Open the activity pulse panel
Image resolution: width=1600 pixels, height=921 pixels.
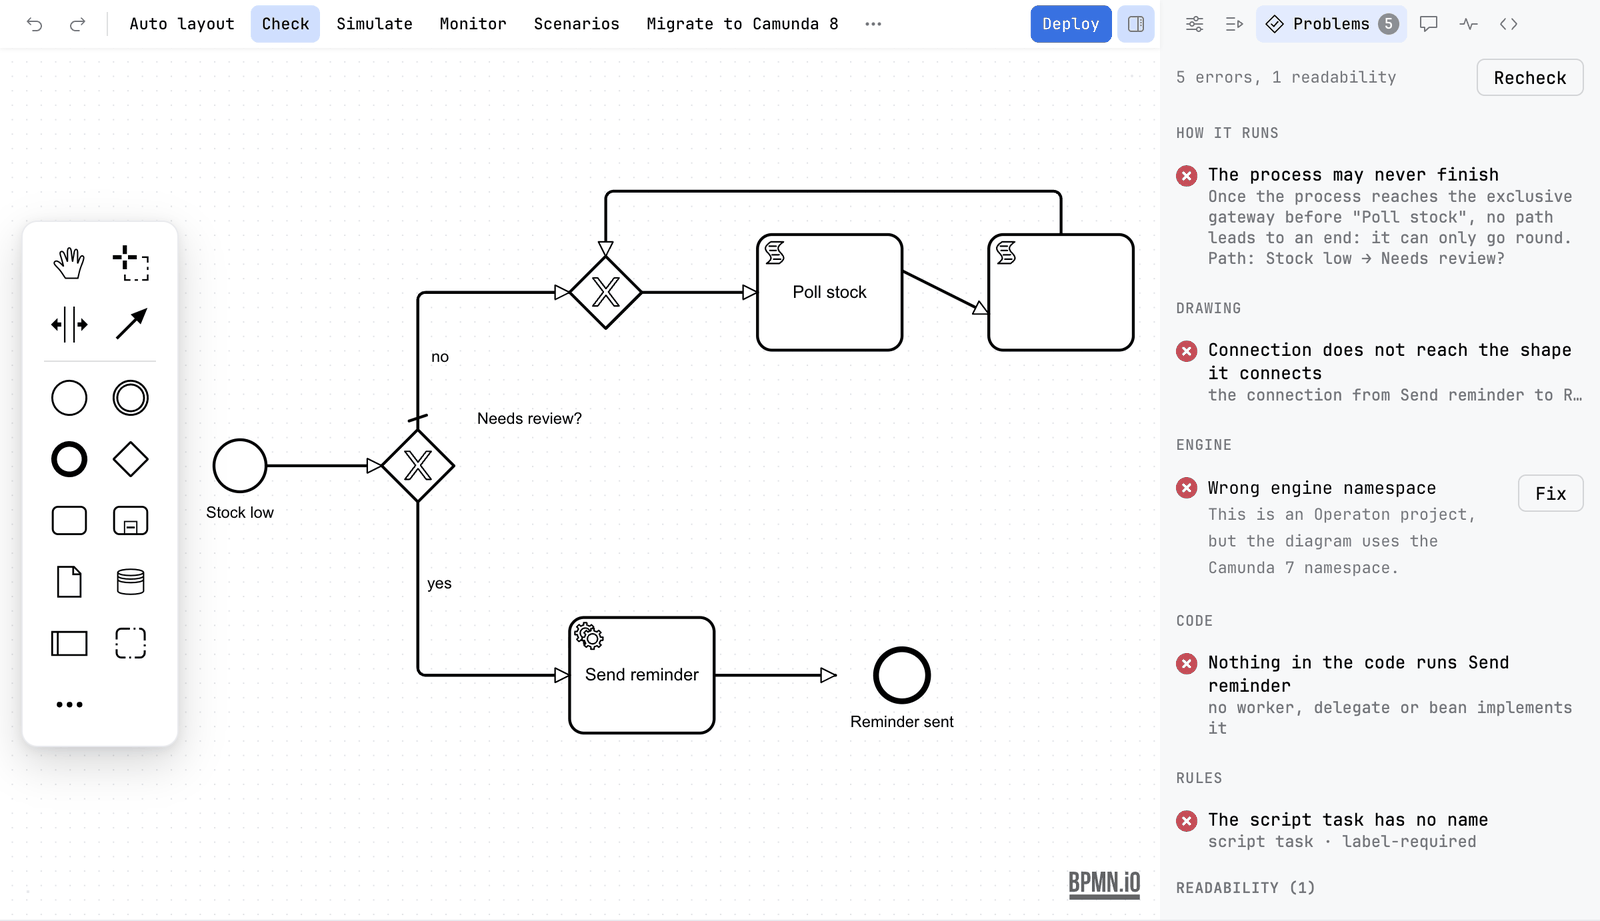click(x=1468, y=24)
